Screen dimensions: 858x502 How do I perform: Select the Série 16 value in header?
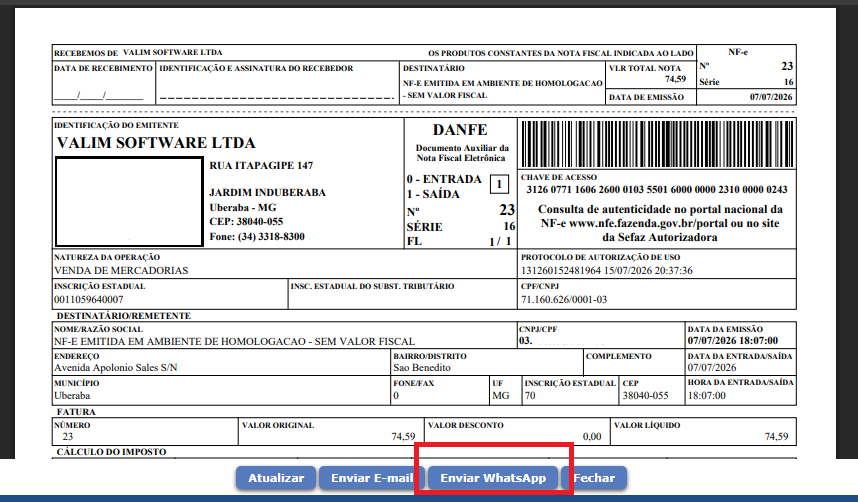click(x=789, y=82)
